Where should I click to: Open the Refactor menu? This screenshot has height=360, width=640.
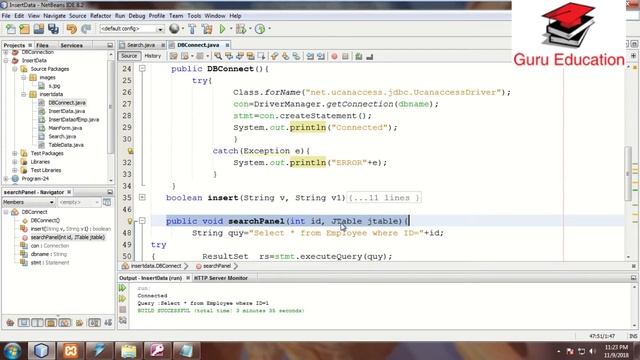(100, 16)
